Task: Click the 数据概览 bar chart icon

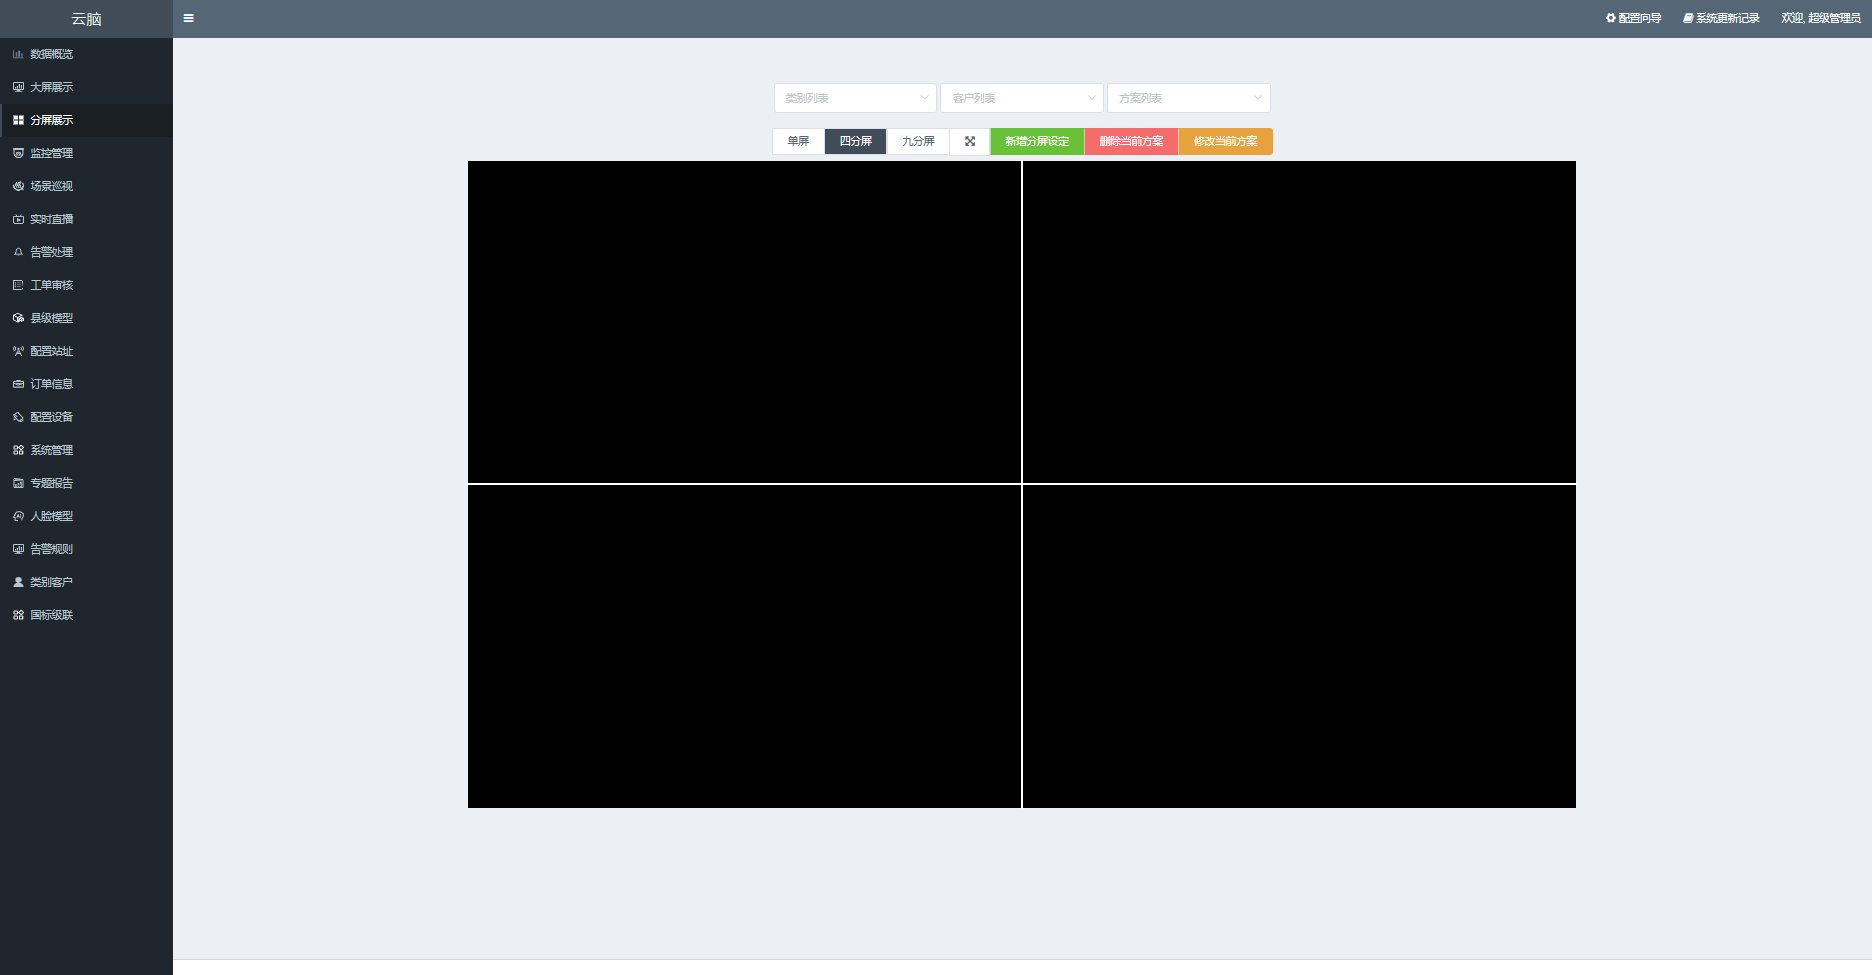Action: point(18,54)
